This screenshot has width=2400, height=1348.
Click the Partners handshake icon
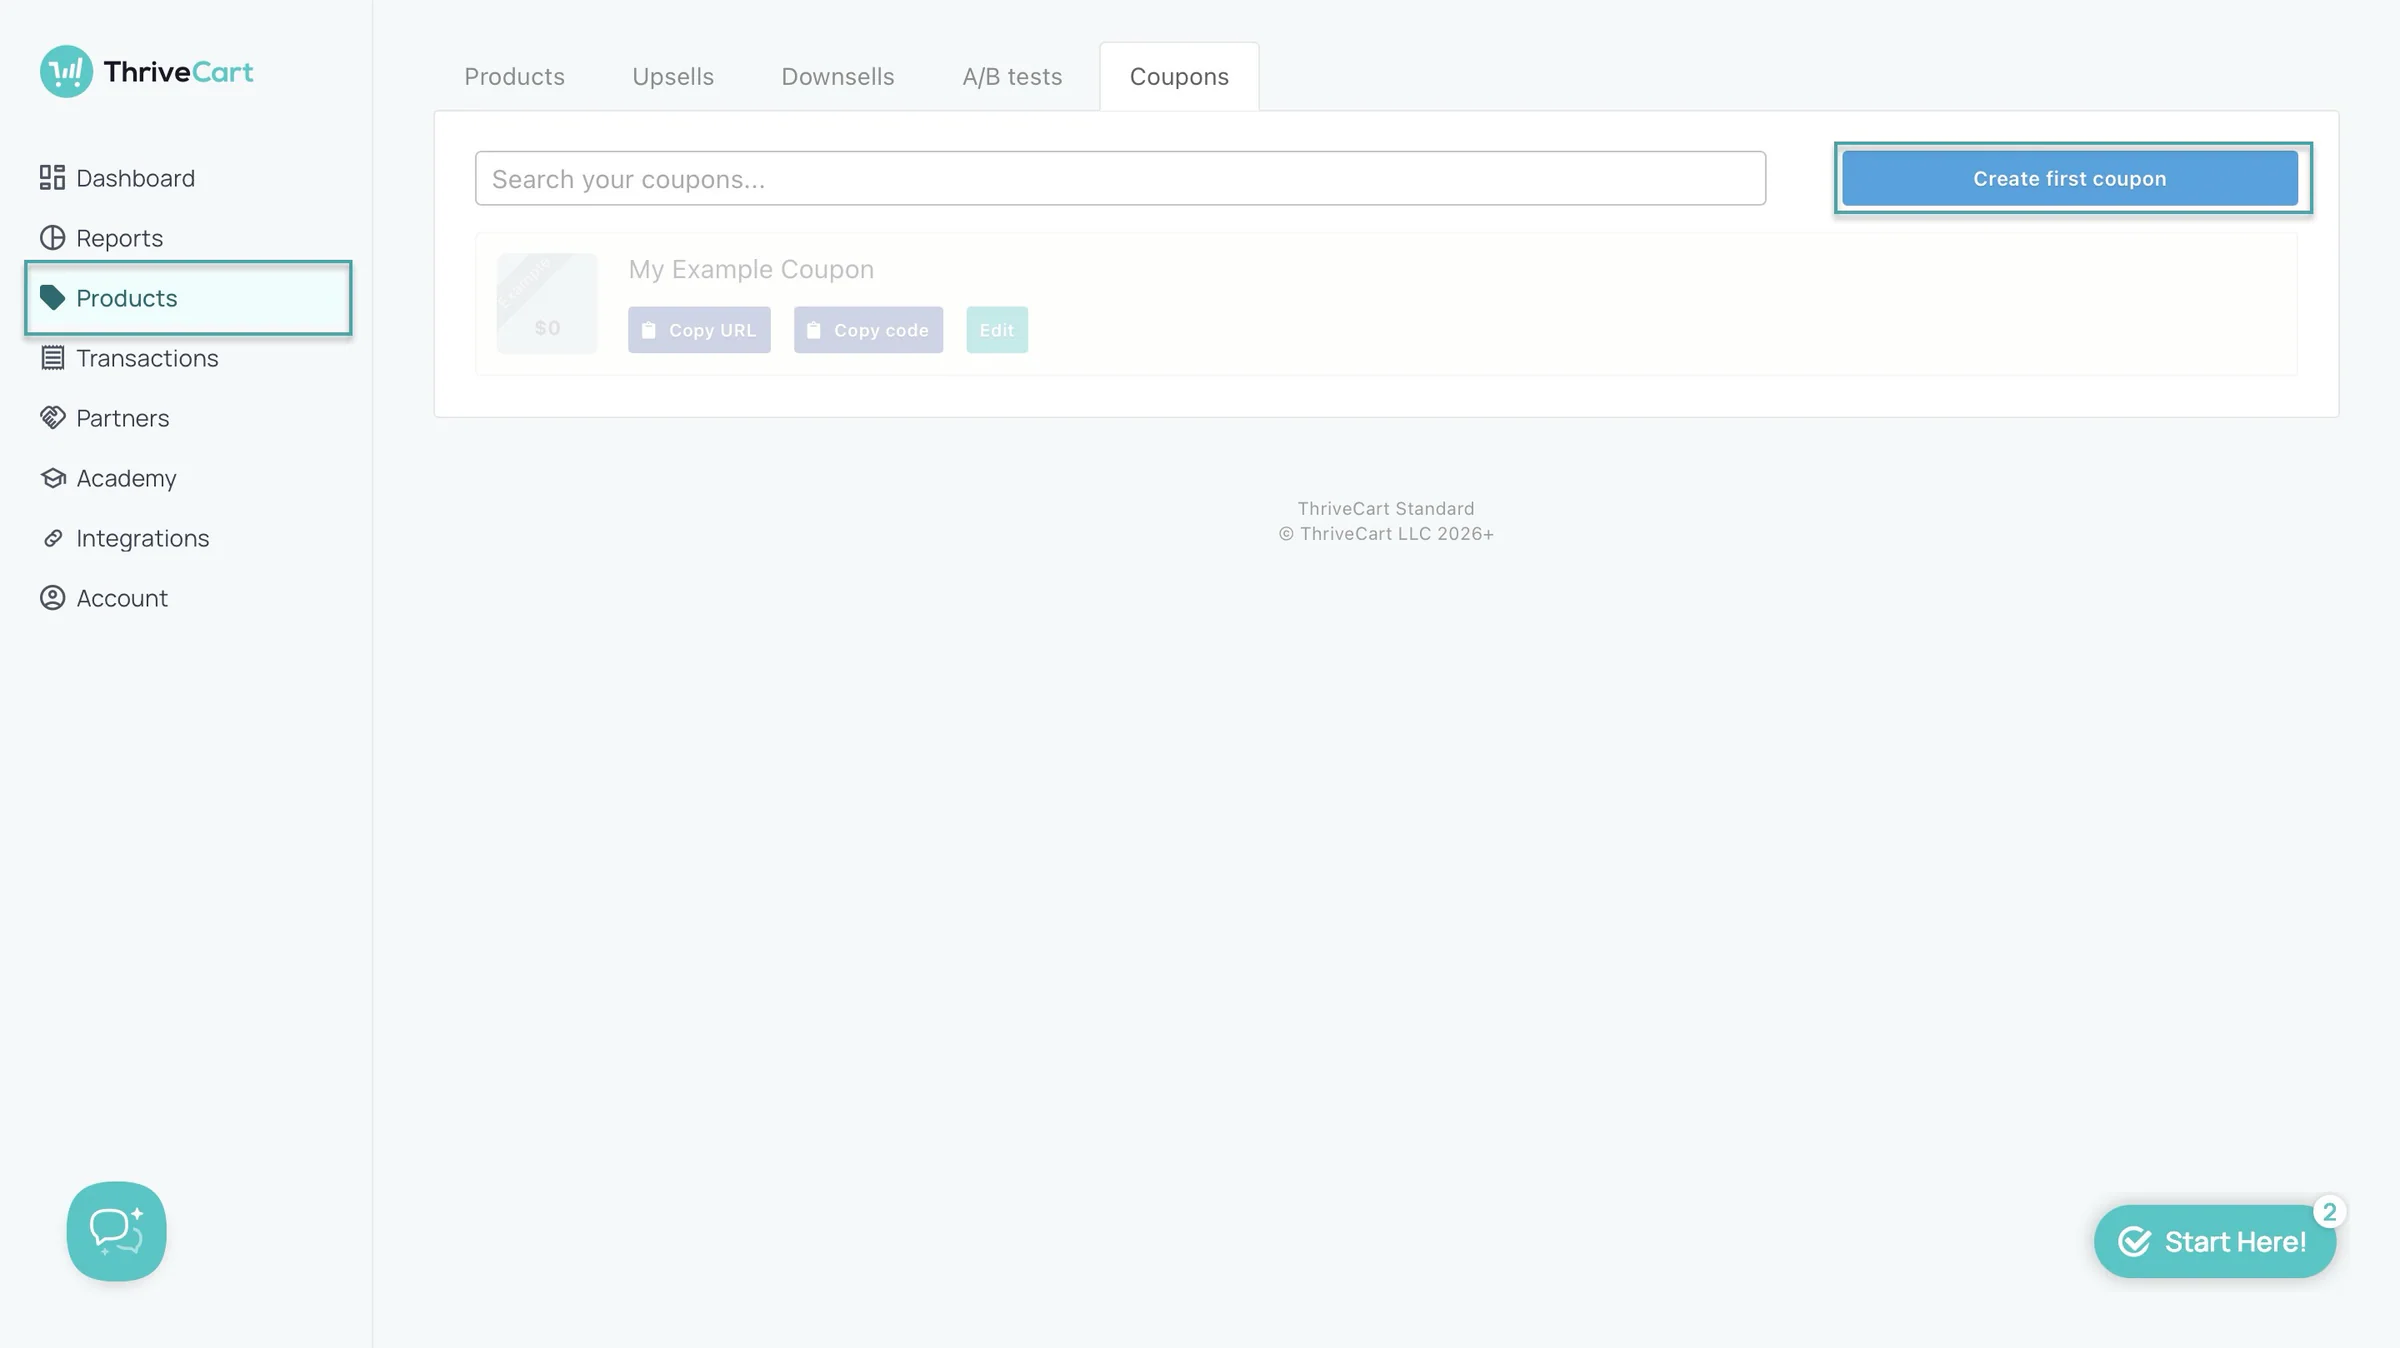pos(52,418)
